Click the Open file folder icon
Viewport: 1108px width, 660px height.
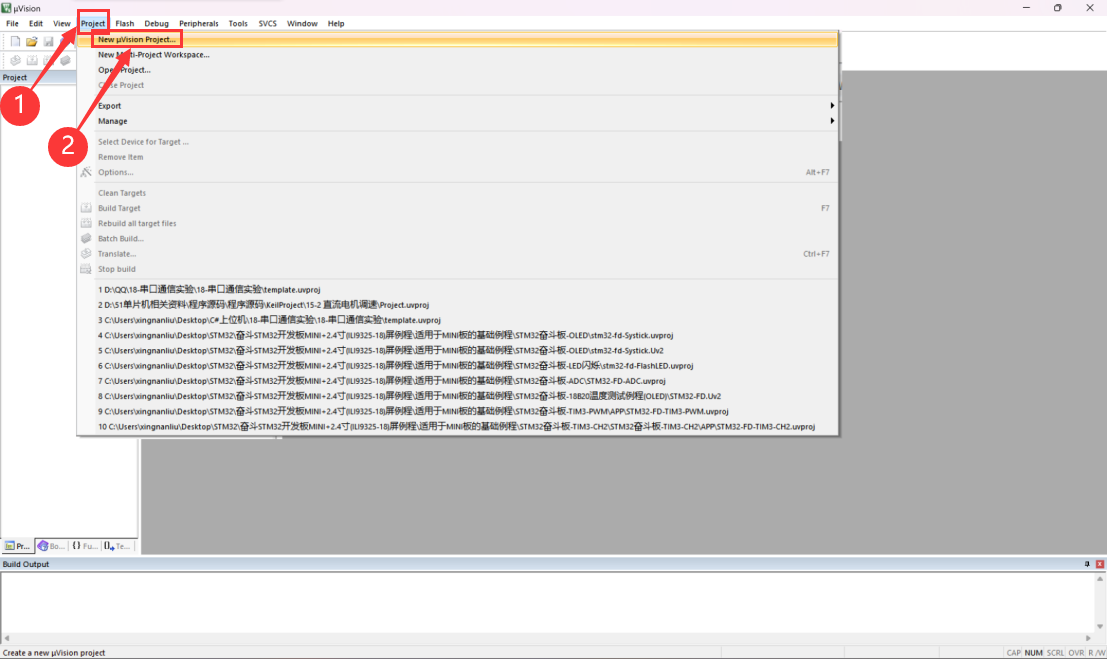pos(32,42)
